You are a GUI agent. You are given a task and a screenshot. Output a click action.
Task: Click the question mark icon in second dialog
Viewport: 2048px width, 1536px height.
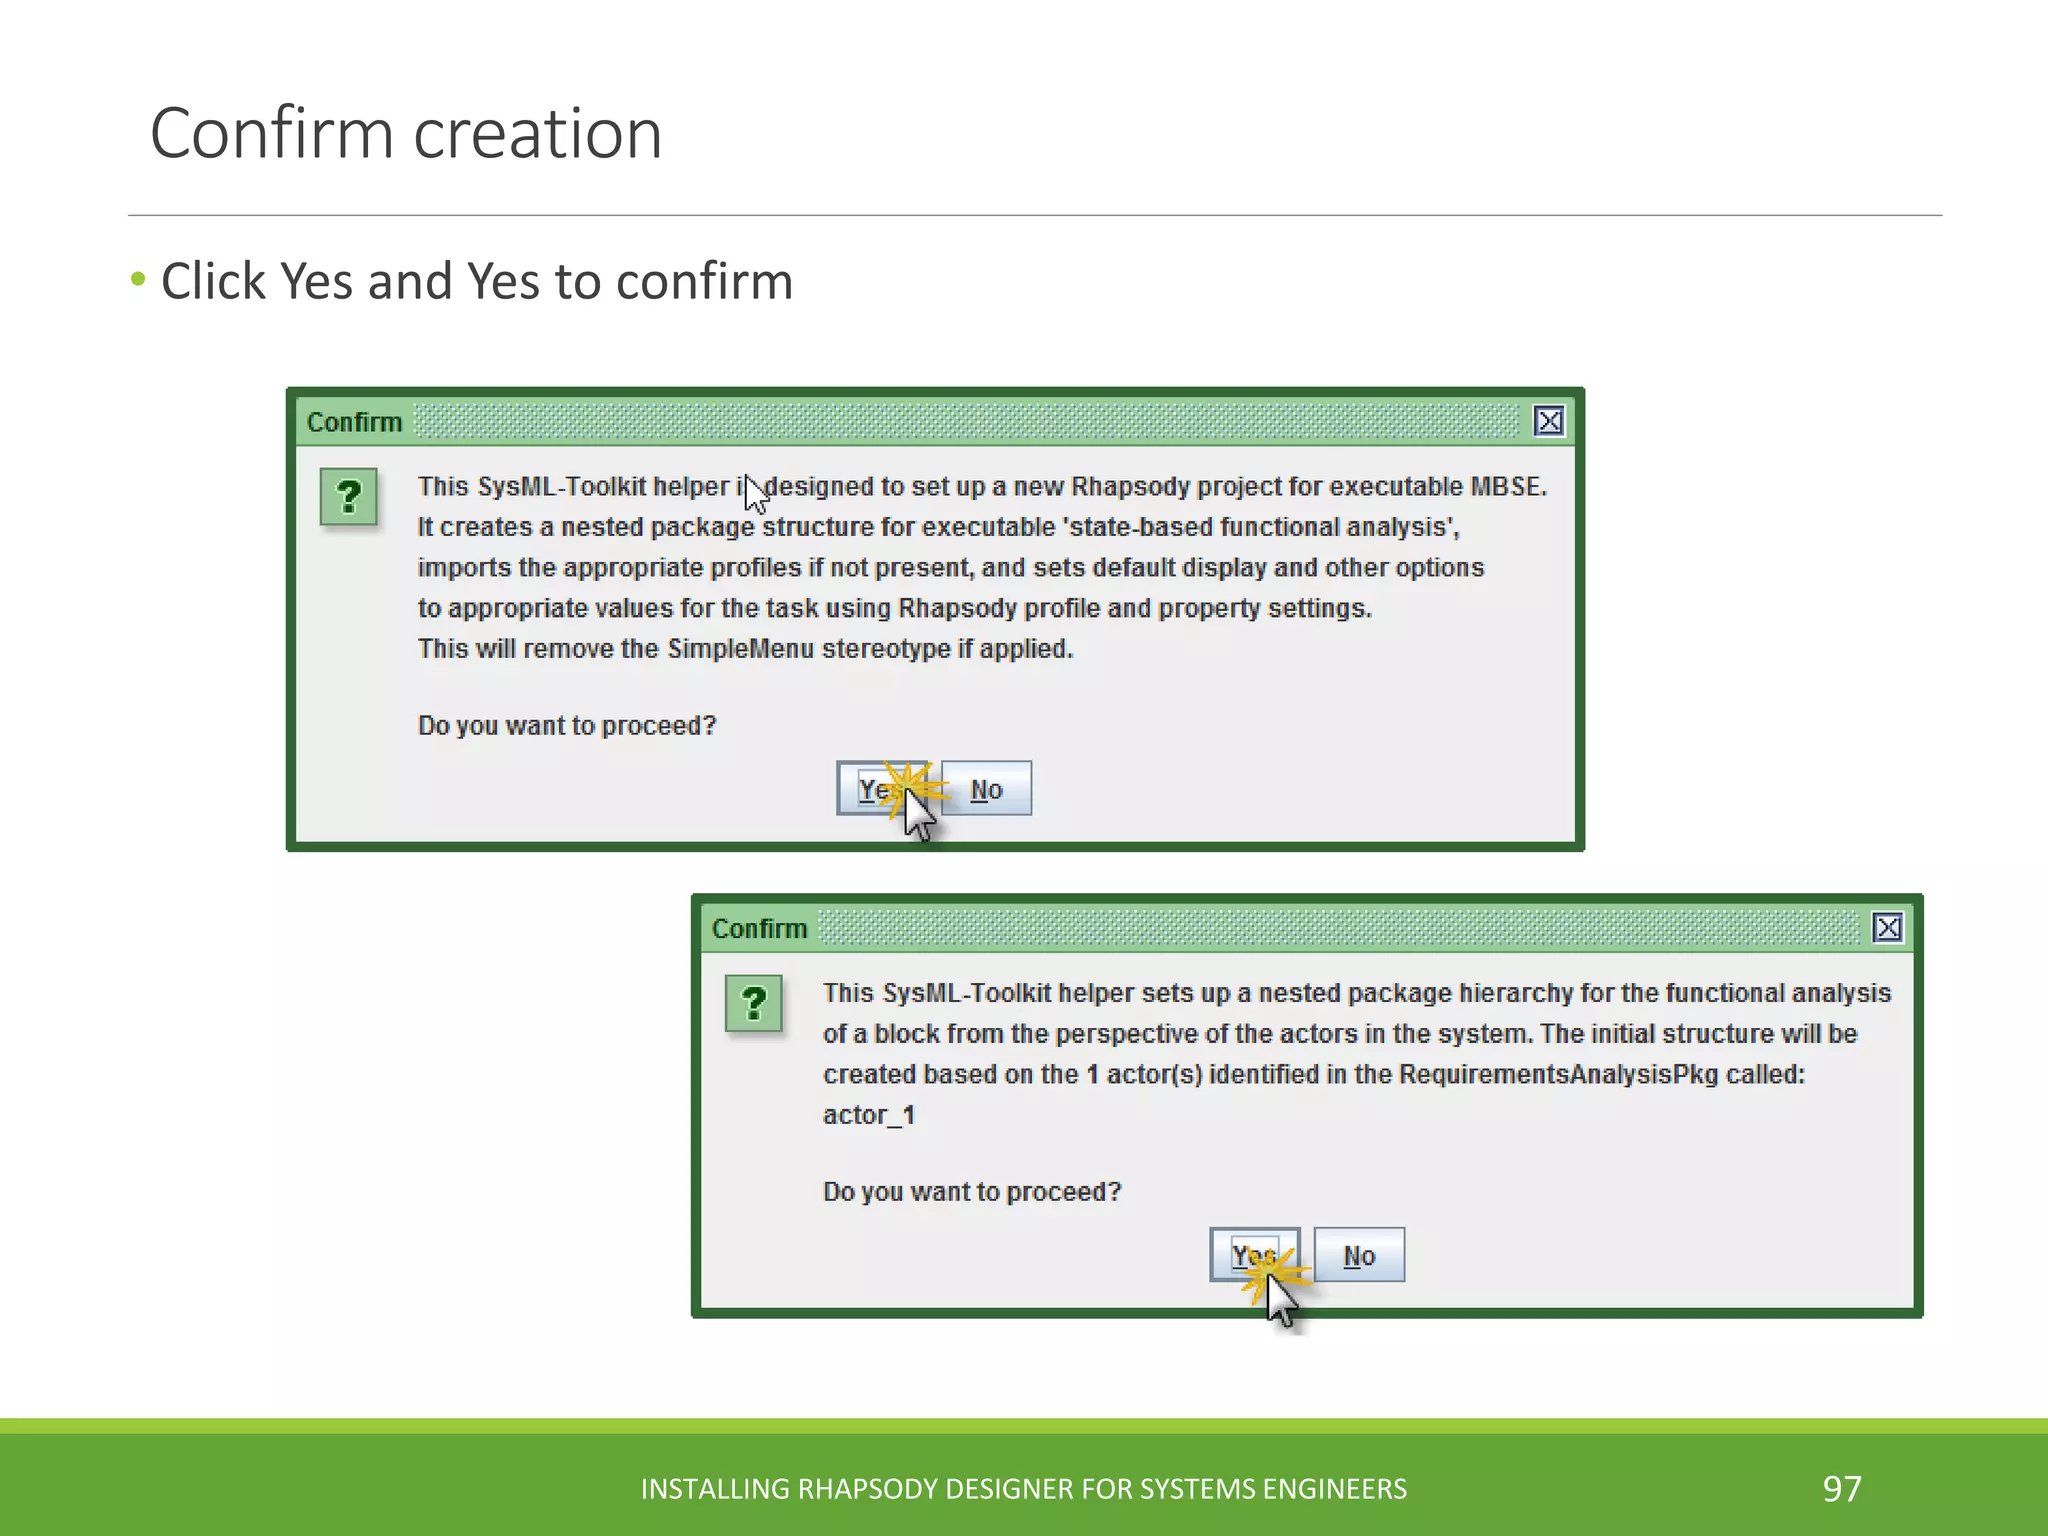(753, 1003)
